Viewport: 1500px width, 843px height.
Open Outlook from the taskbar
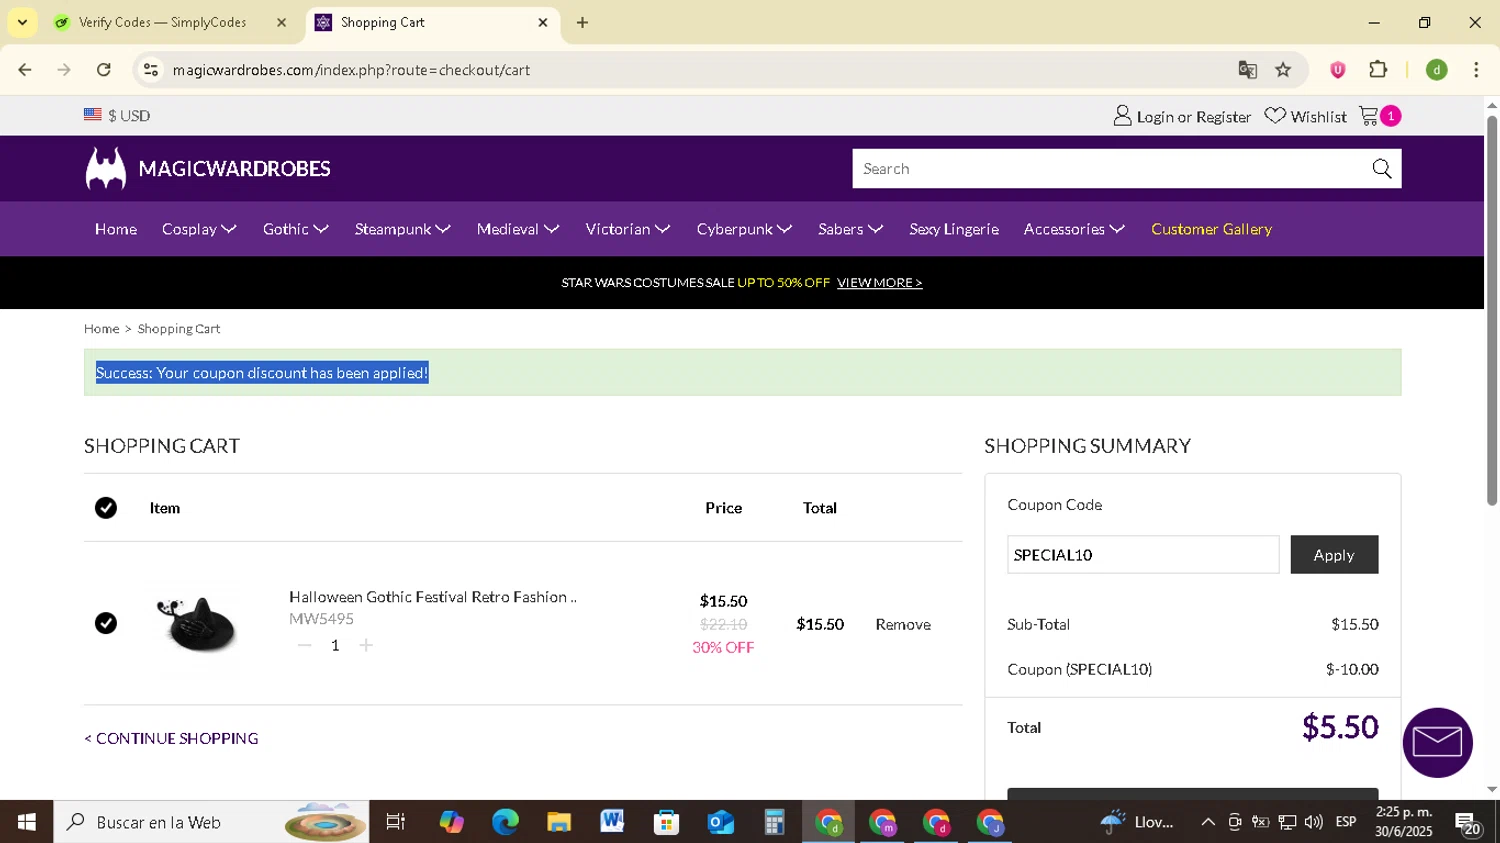pyautogui.click(x=720, y=822)
